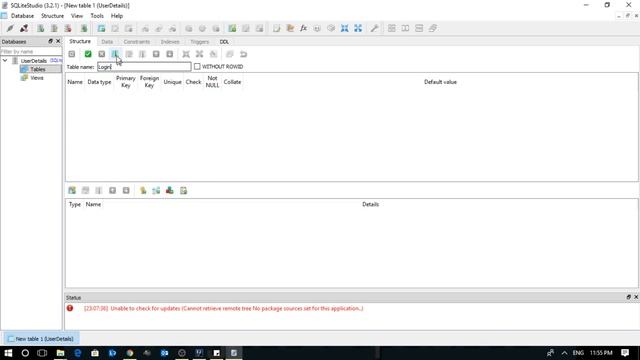The image size is (640, 360).
Task: Click the Default value column header
Action: click(440, 82)
